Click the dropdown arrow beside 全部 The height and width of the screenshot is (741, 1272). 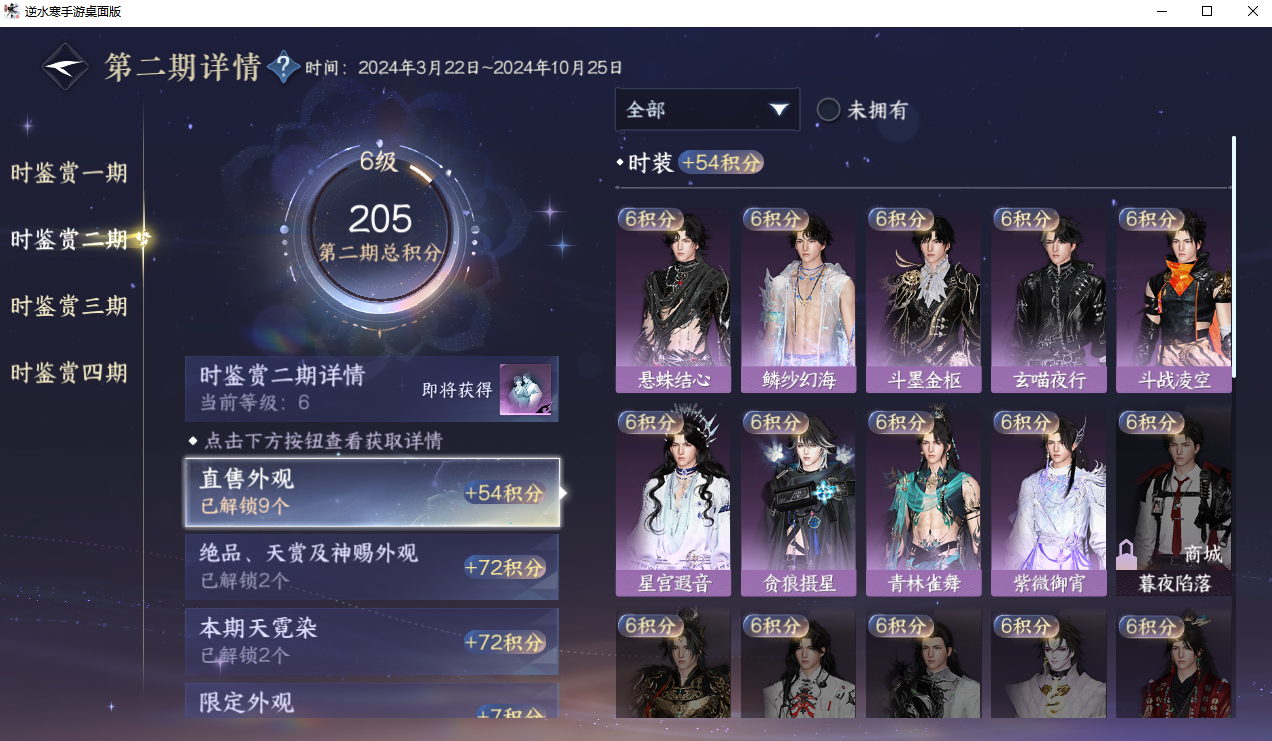click(x=779, y=110)
